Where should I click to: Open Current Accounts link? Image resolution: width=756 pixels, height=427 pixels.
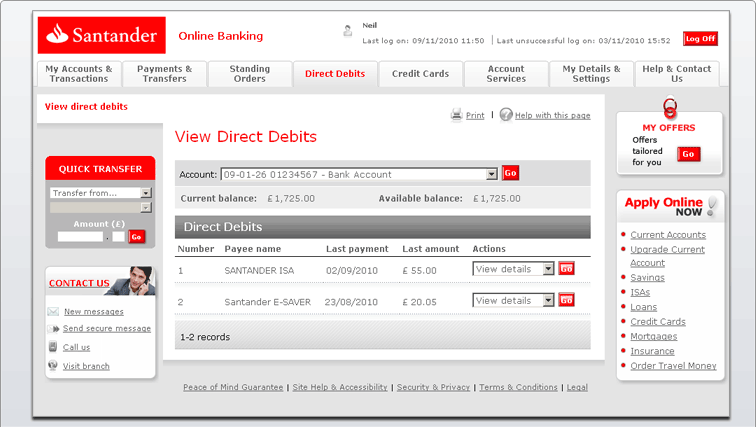pyautogui.click(x=668, y=235)
